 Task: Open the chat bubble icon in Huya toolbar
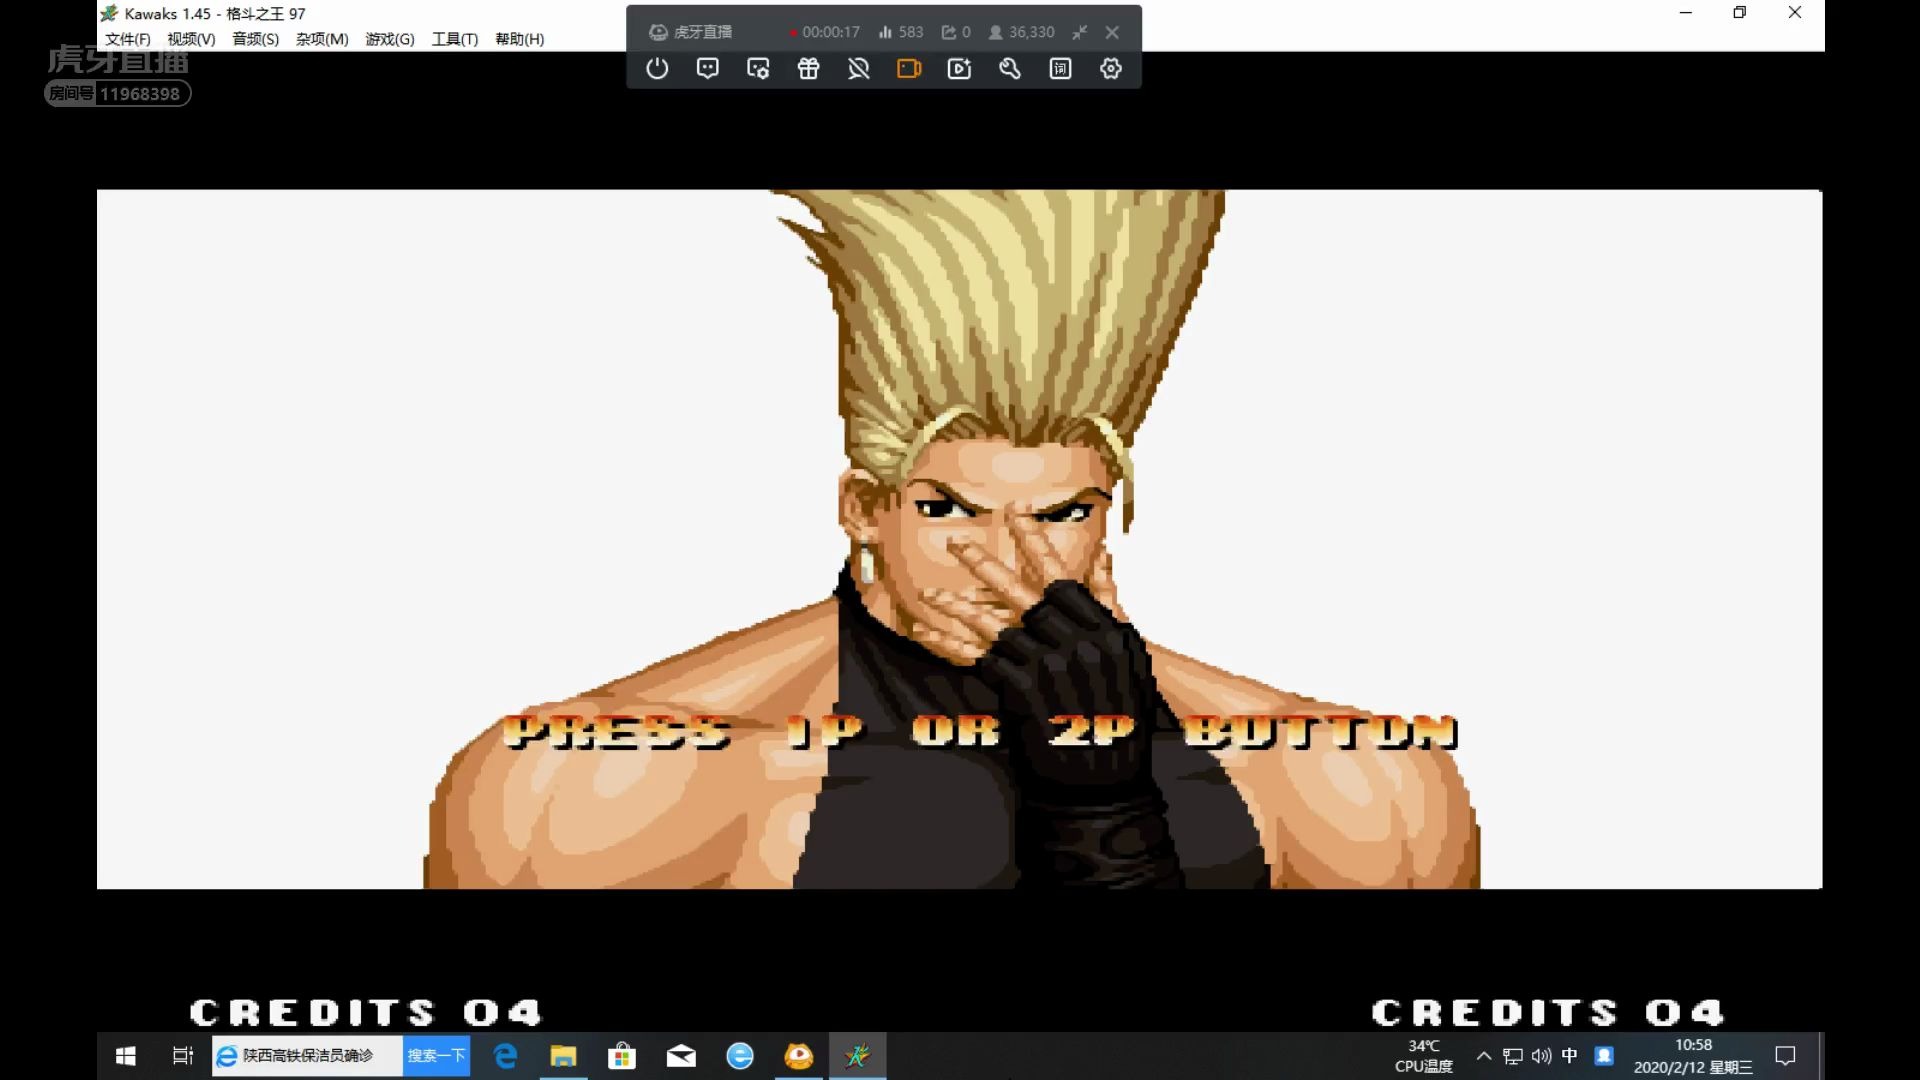pyautogui.click(x=707, y=69)
